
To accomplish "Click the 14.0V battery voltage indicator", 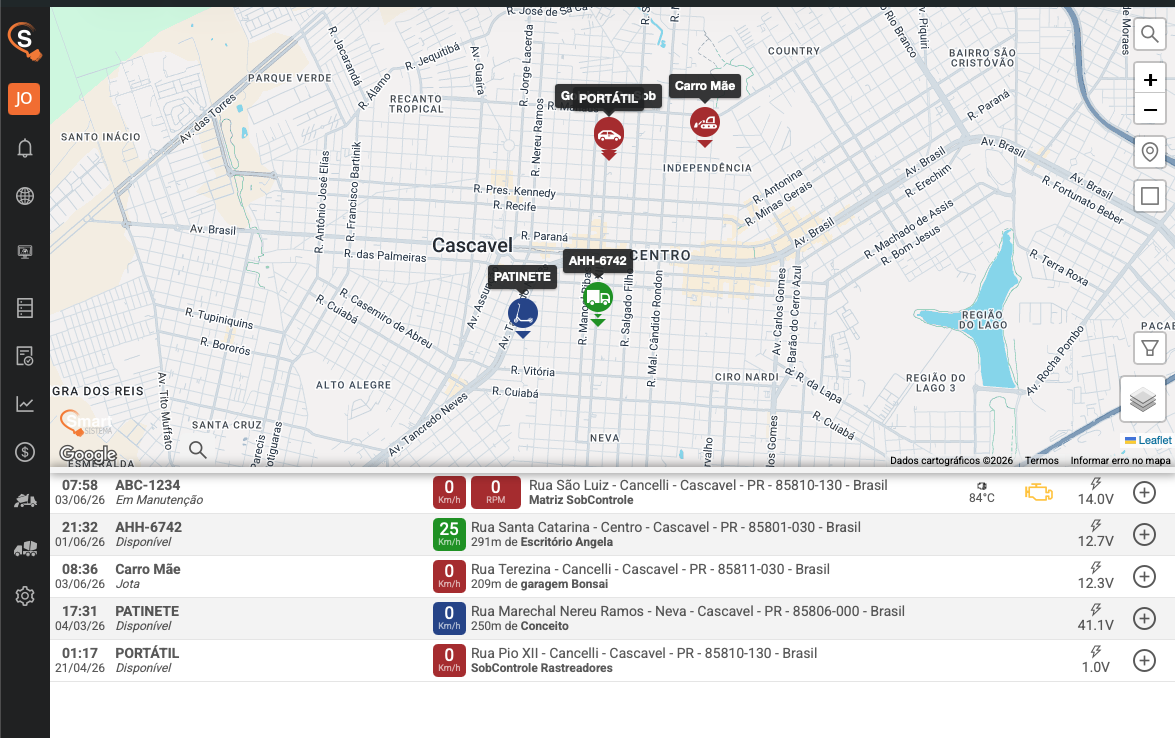I will point(1095,492).
